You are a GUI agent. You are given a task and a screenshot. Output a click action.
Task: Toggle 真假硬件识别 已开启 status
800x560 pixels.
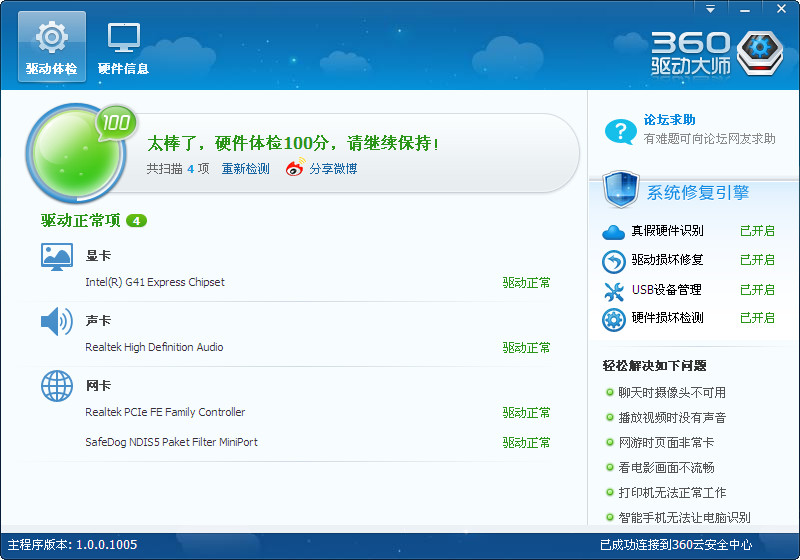[757, 231]
